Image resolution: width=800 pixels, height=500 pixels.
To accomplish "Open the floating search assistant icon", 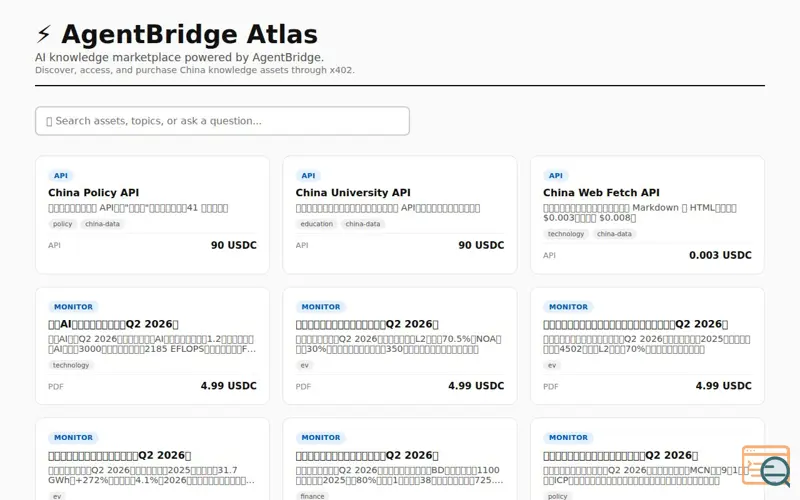I will point(767,466).
